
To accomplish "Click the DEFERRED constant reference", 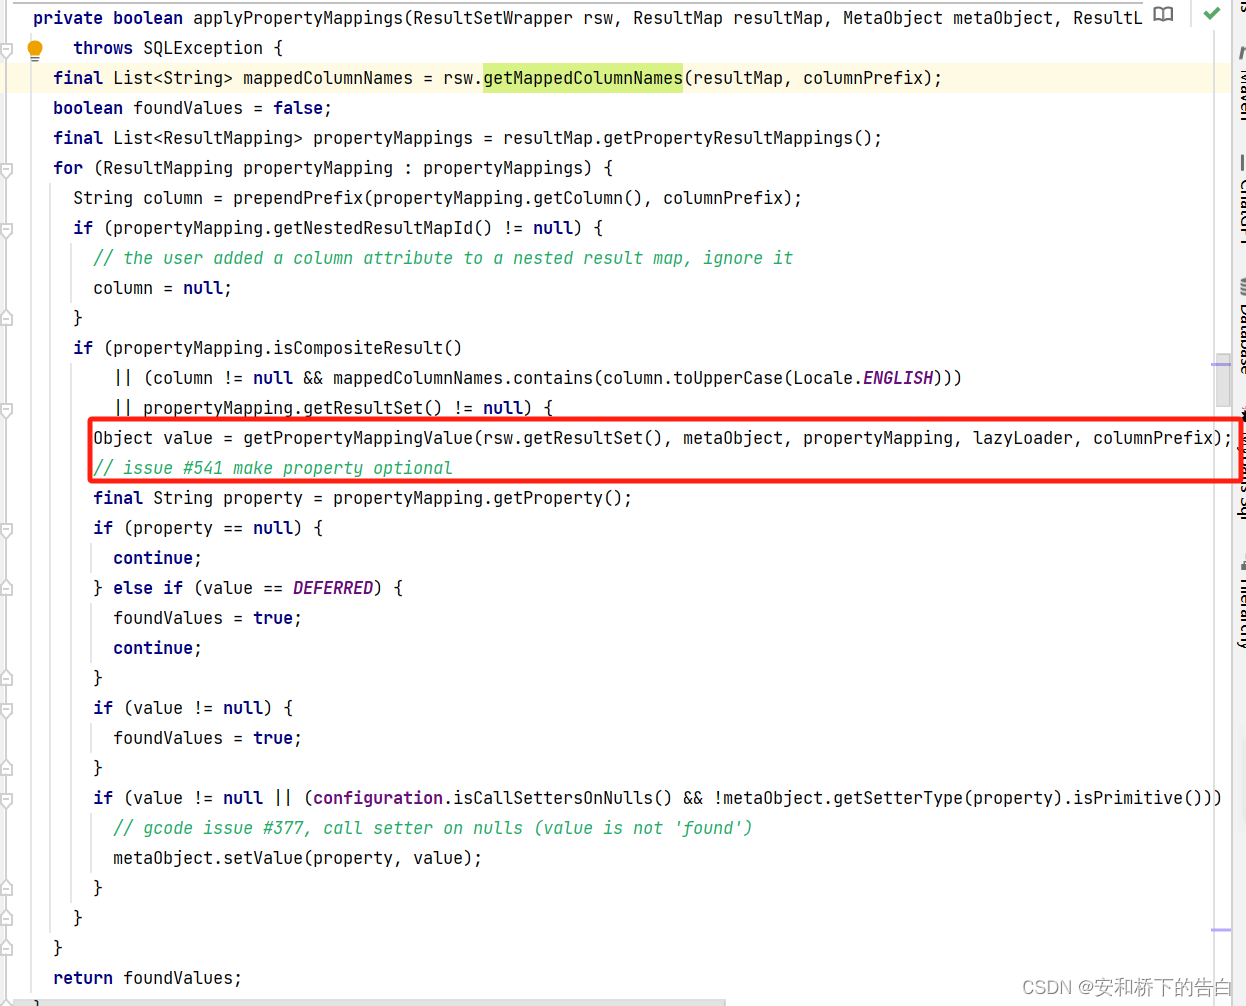I will coord(333,587).
